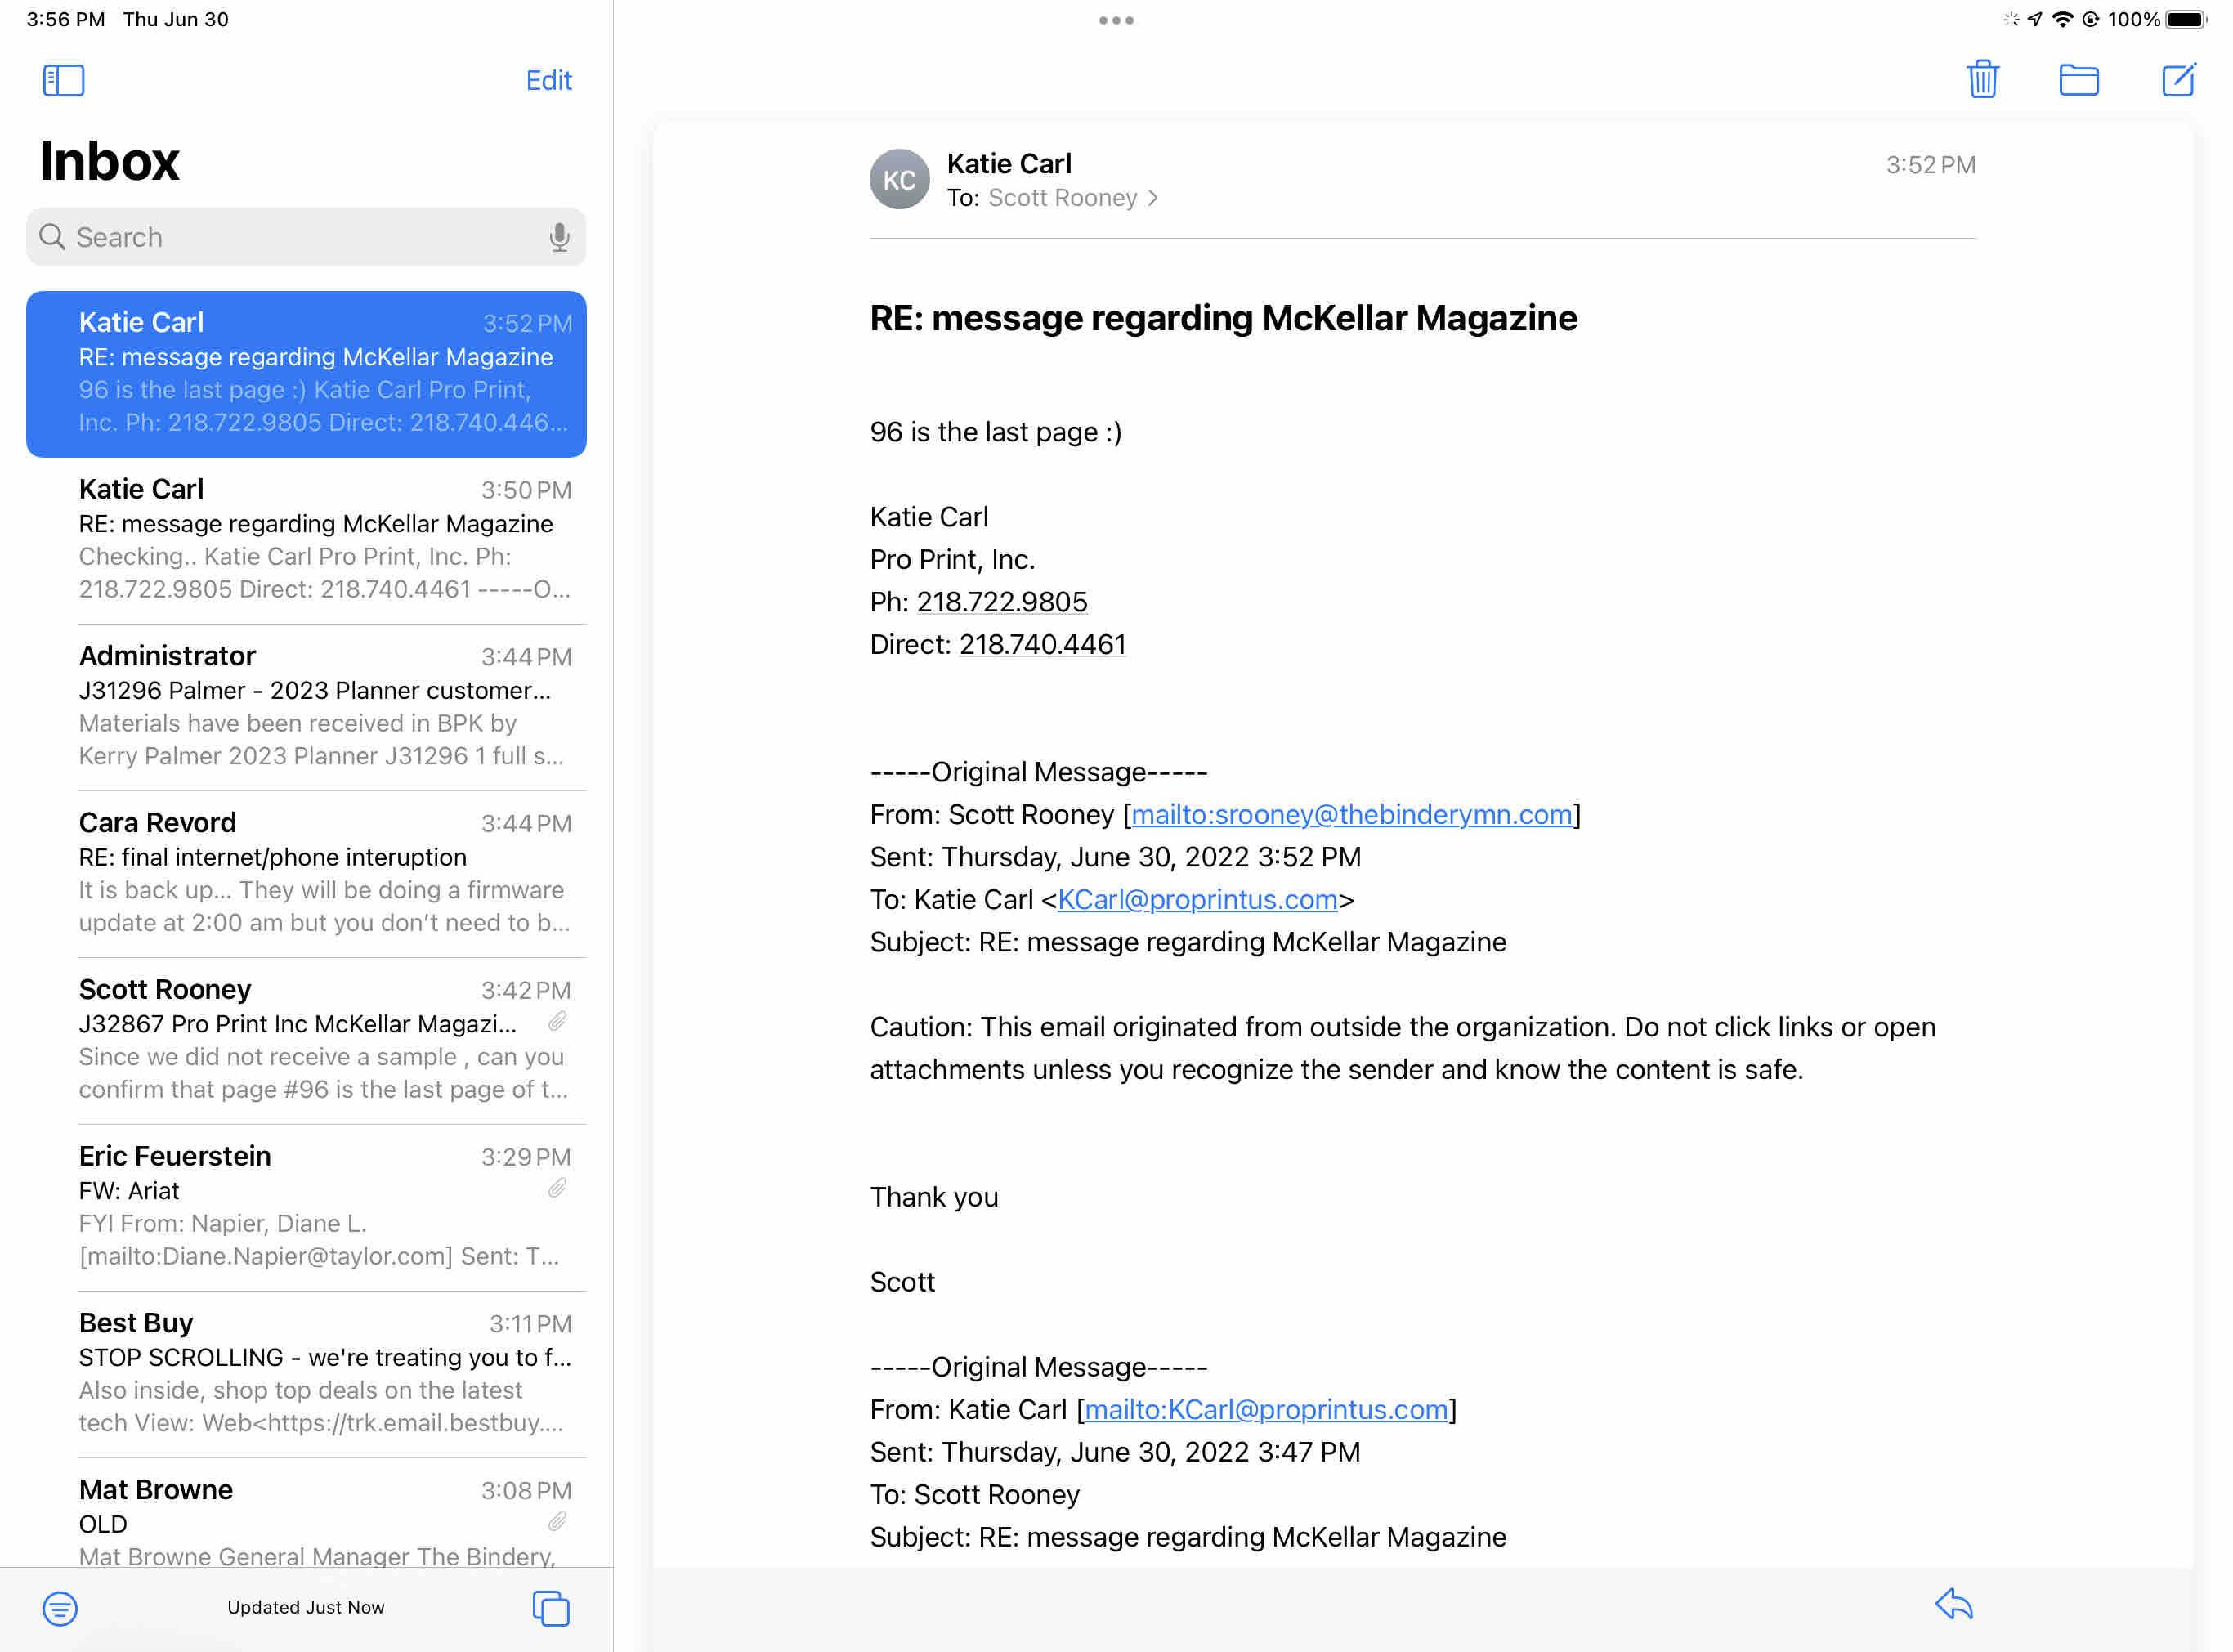The image size is (2233, 1652).
Task: Open the stacked windows icon
Action: (550, 1608)
